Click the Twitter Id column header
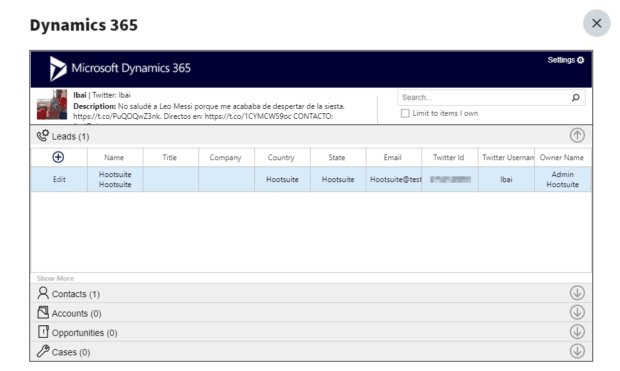Screen dimensions: 620x371 449,157
